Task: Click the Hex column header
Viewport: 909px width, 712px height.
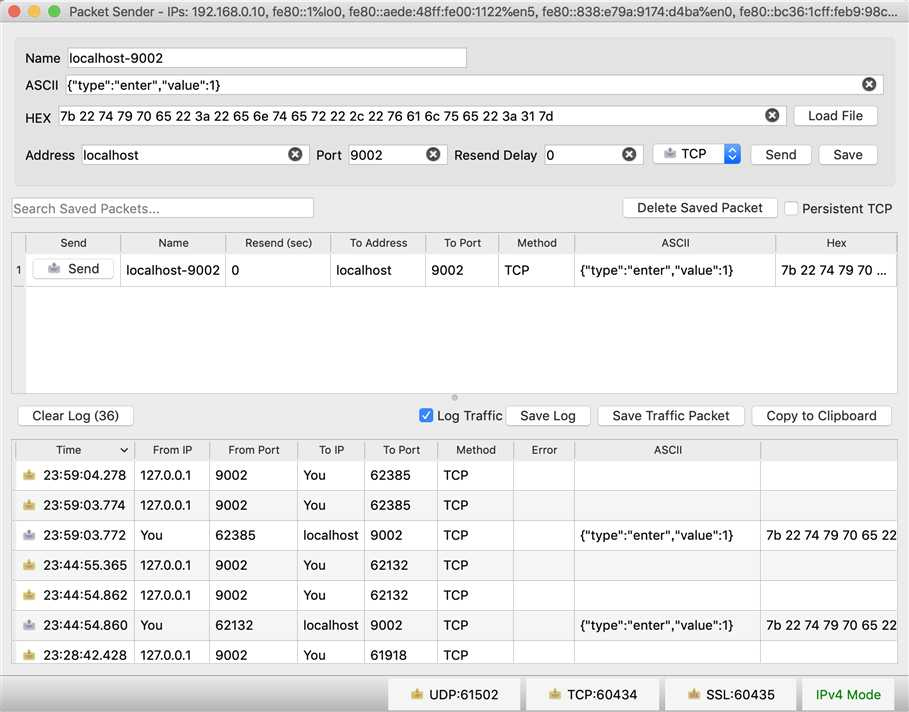Action: pos(836,243)
